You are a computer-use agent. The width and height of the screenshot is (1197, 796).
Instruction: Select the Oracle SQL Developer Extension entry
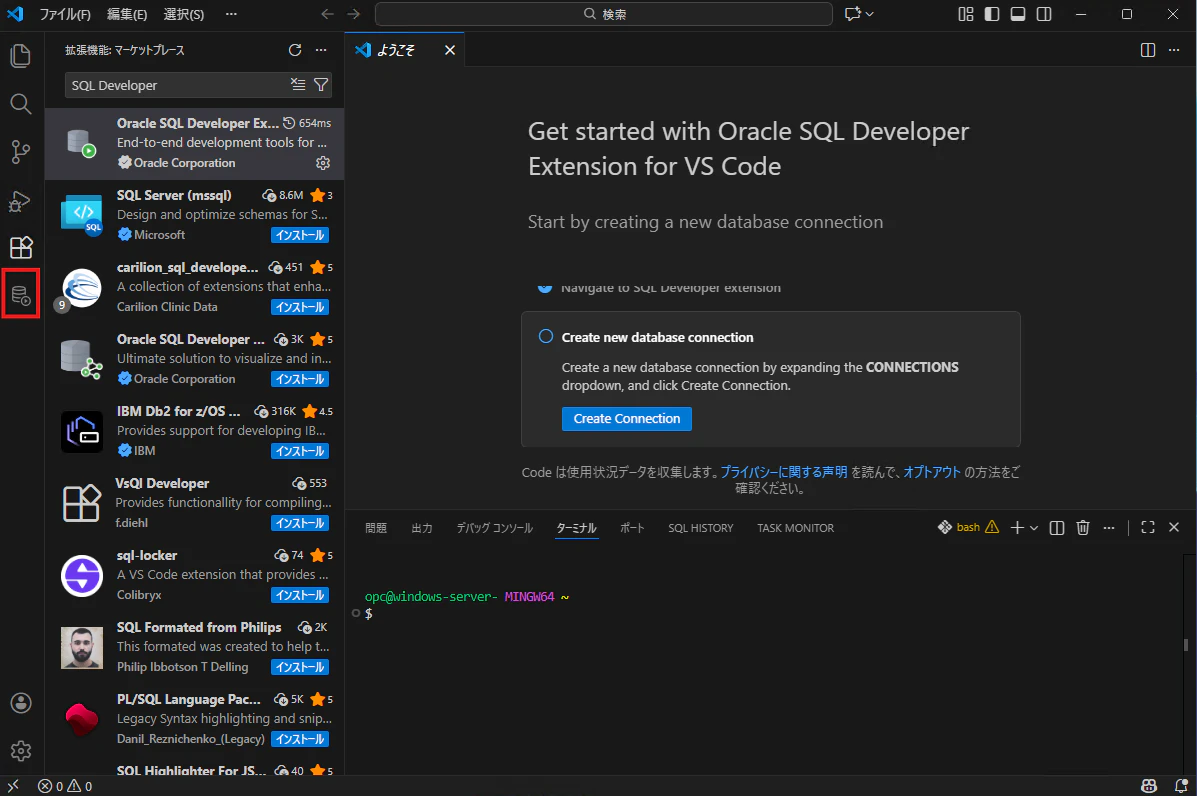click(195, 143)
